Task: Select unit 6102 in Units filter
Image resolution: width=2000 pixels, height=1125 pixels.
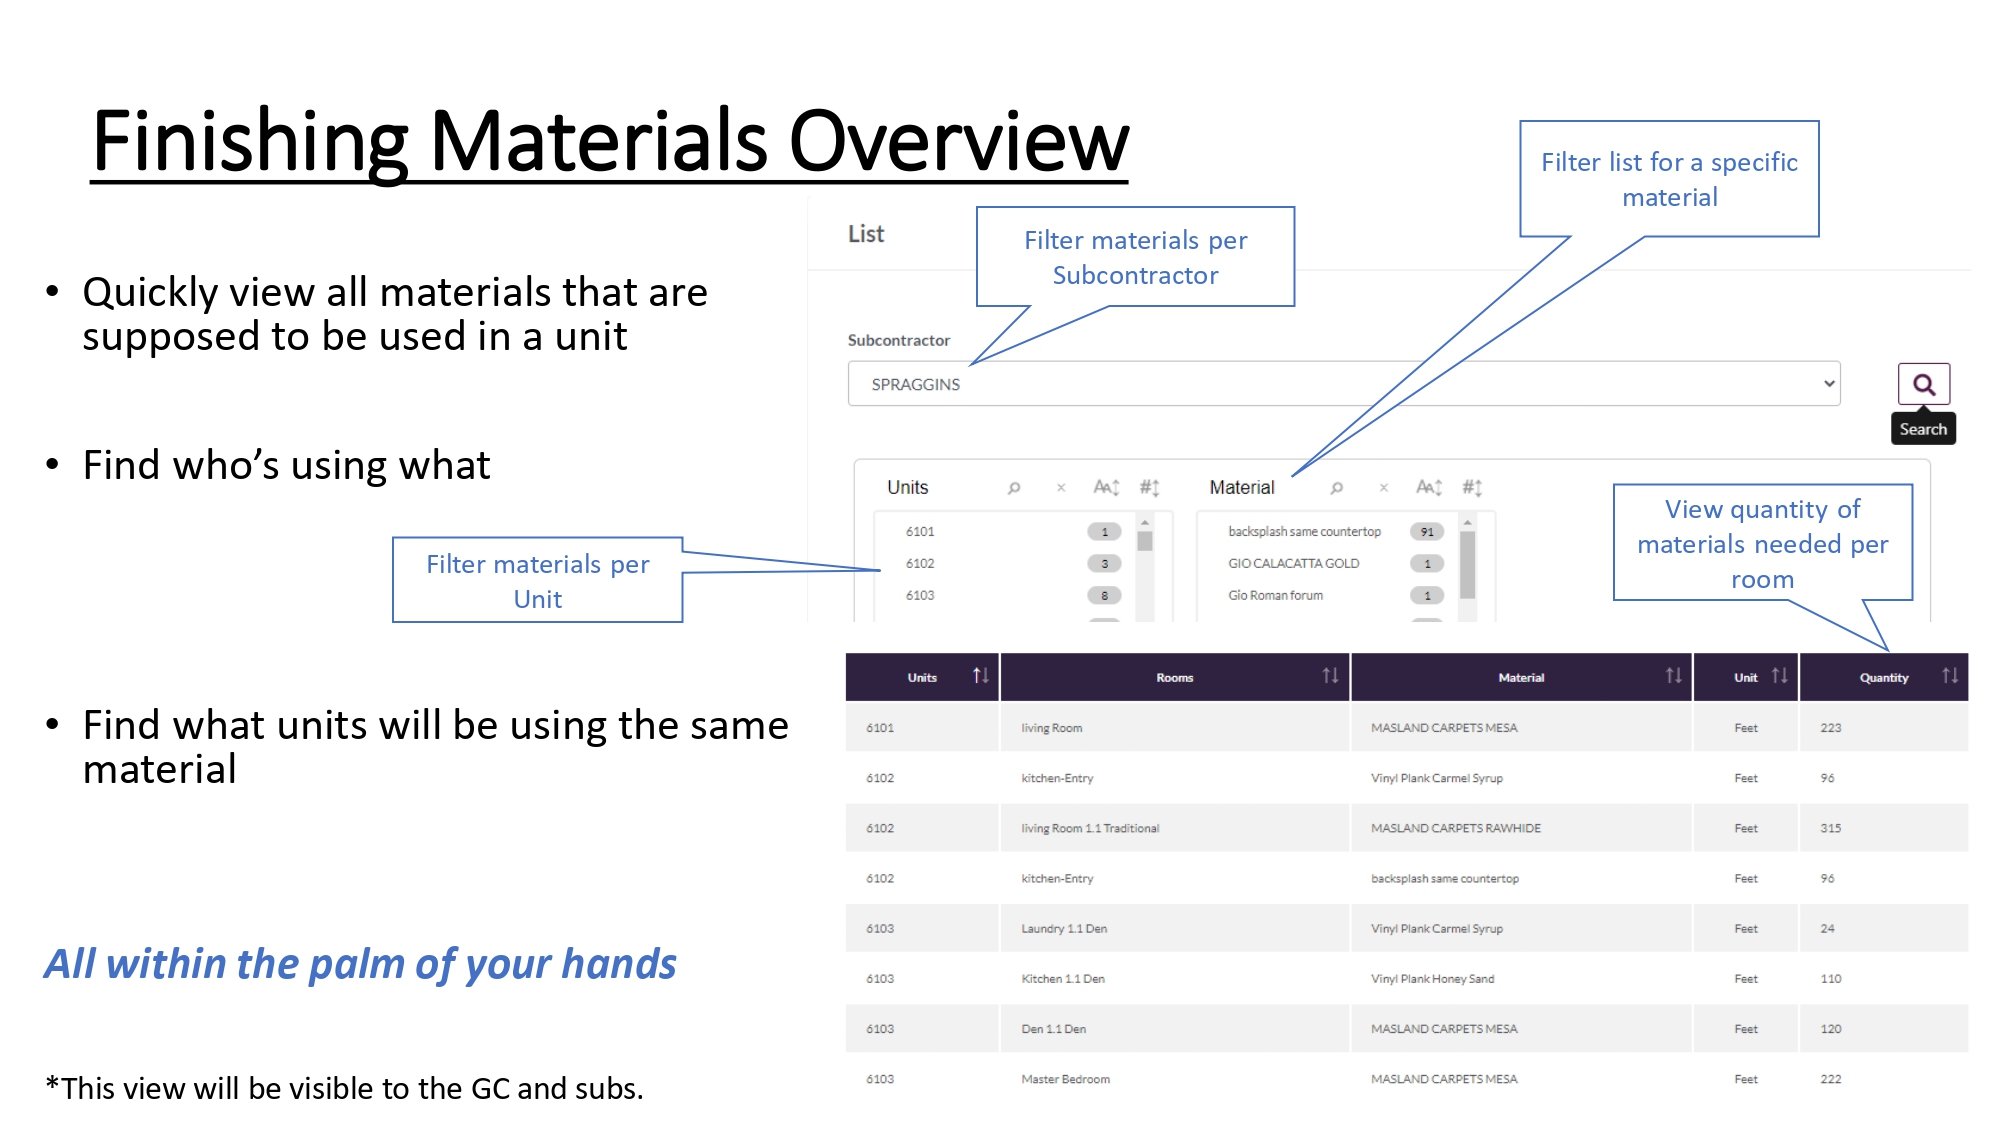Action: tap(921, 564)
